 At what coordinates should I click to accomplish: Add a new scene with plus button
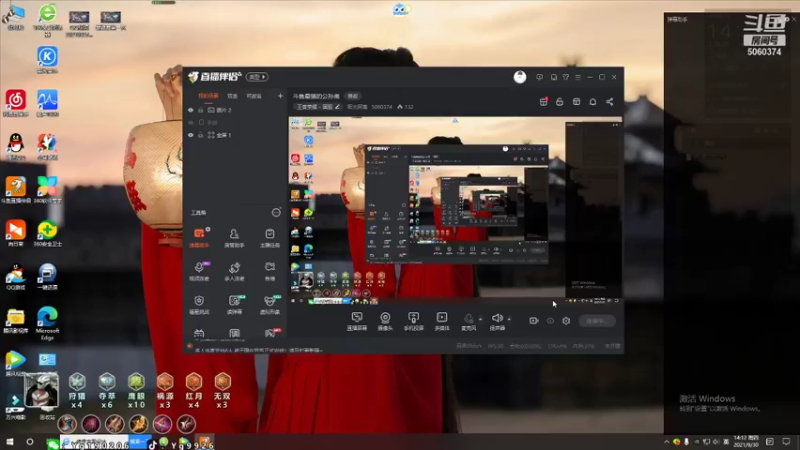[280, 96]
